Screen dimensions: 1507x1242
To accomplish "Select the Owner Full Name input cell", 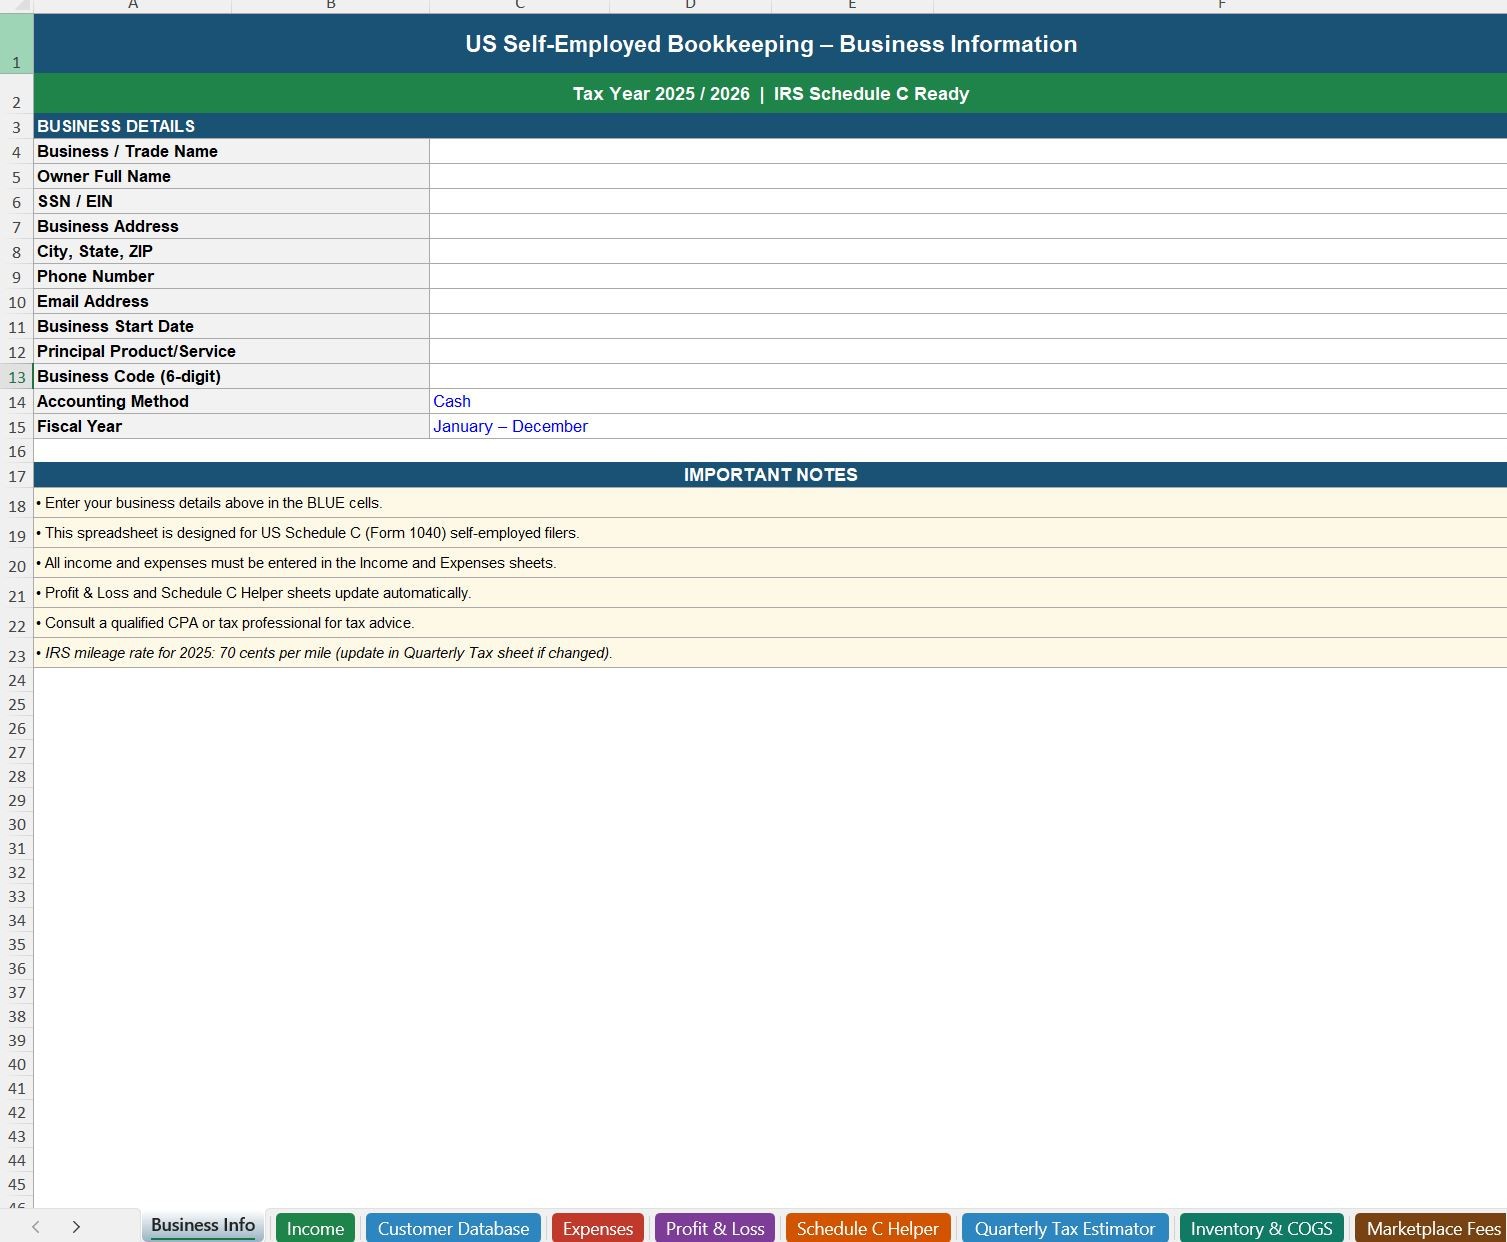I will [968, 176].
